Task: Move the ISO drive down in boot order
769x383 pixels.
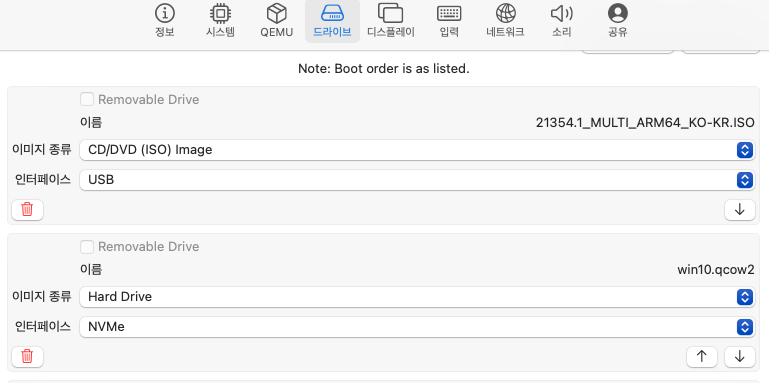Action: point(740,210)
